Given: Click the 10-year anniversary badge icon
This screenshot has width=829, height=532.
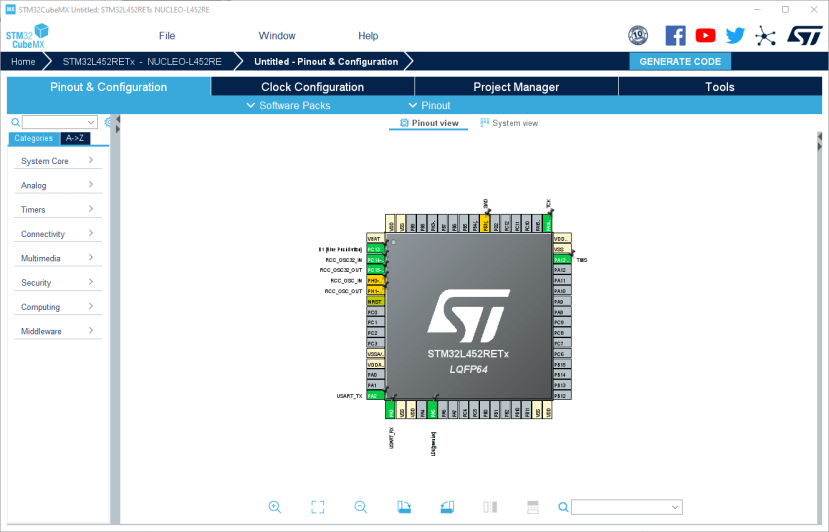Looking at the screenshot, I should point(638,35).
